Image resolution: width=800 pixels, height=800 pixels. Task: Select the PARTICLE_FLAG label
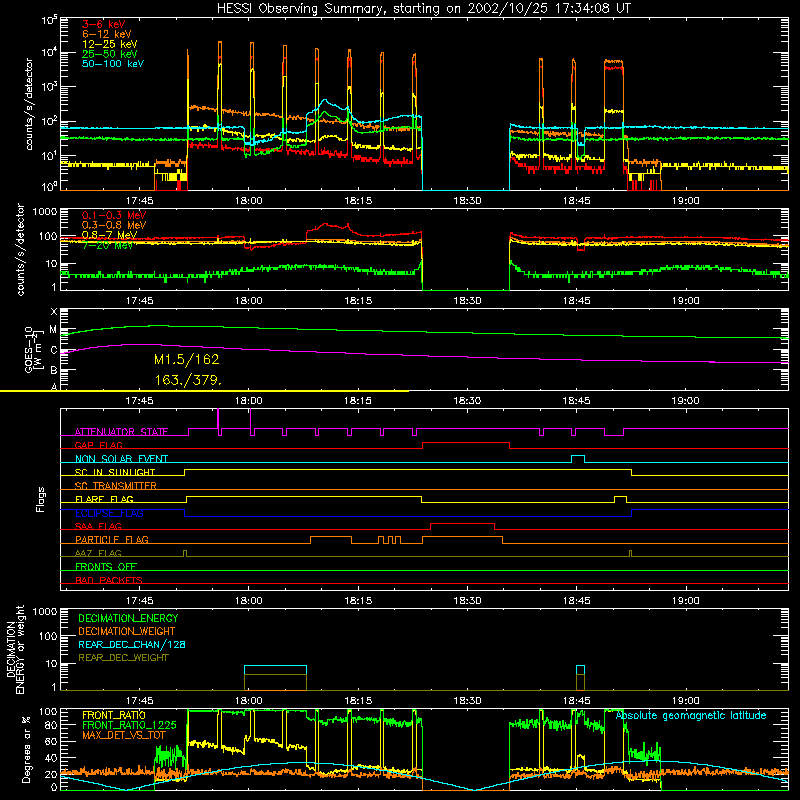(x=112, y=539)
